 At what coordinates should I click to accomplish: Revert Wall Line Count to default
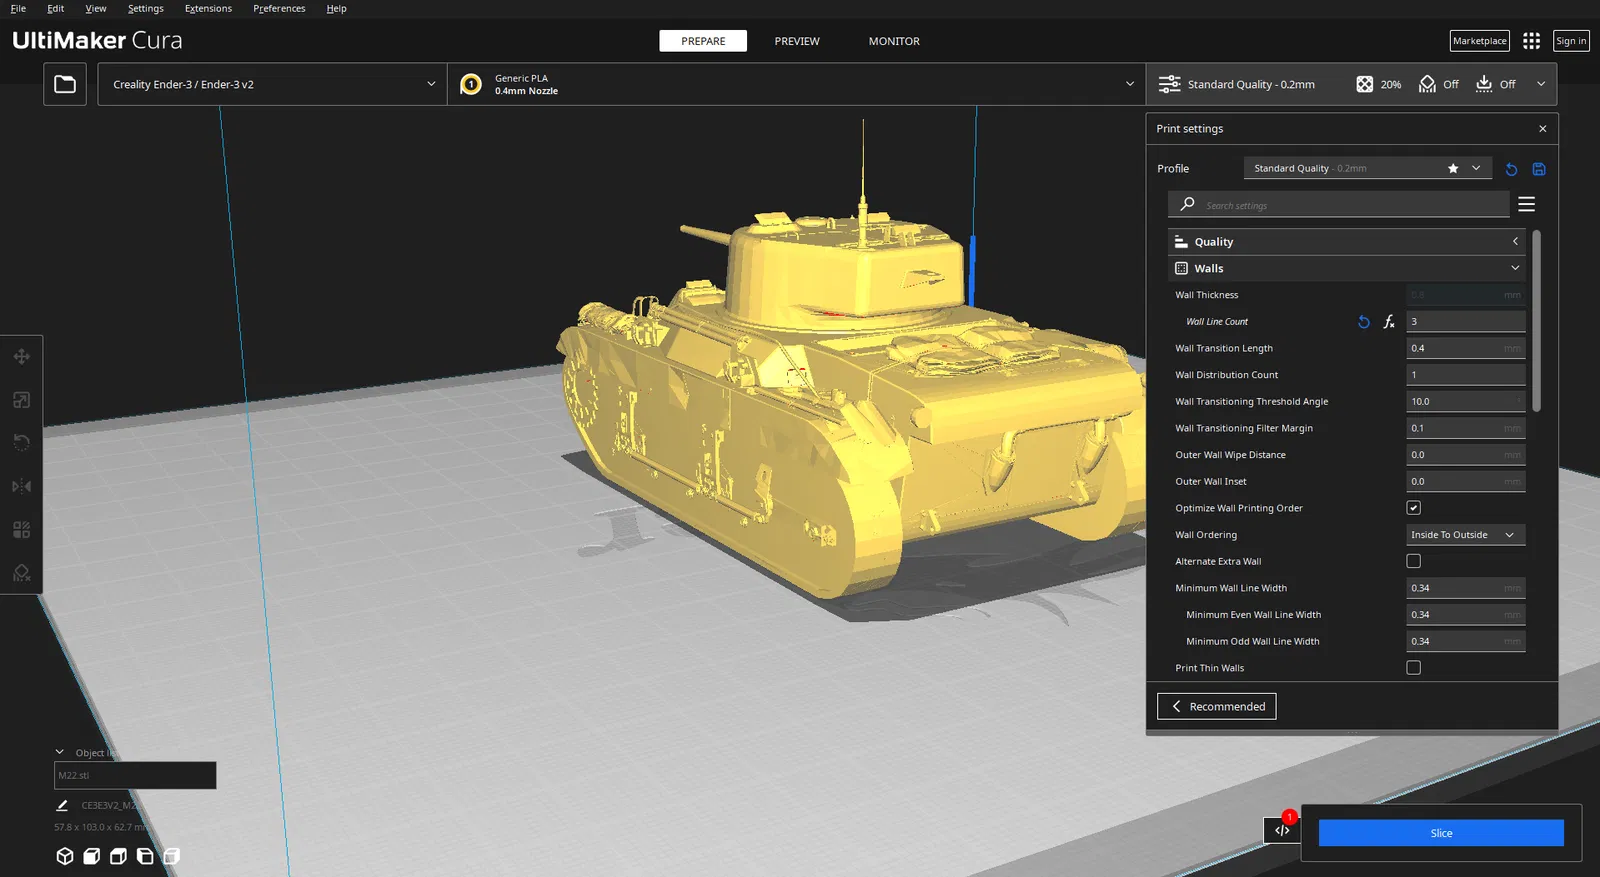[1364, 322]
